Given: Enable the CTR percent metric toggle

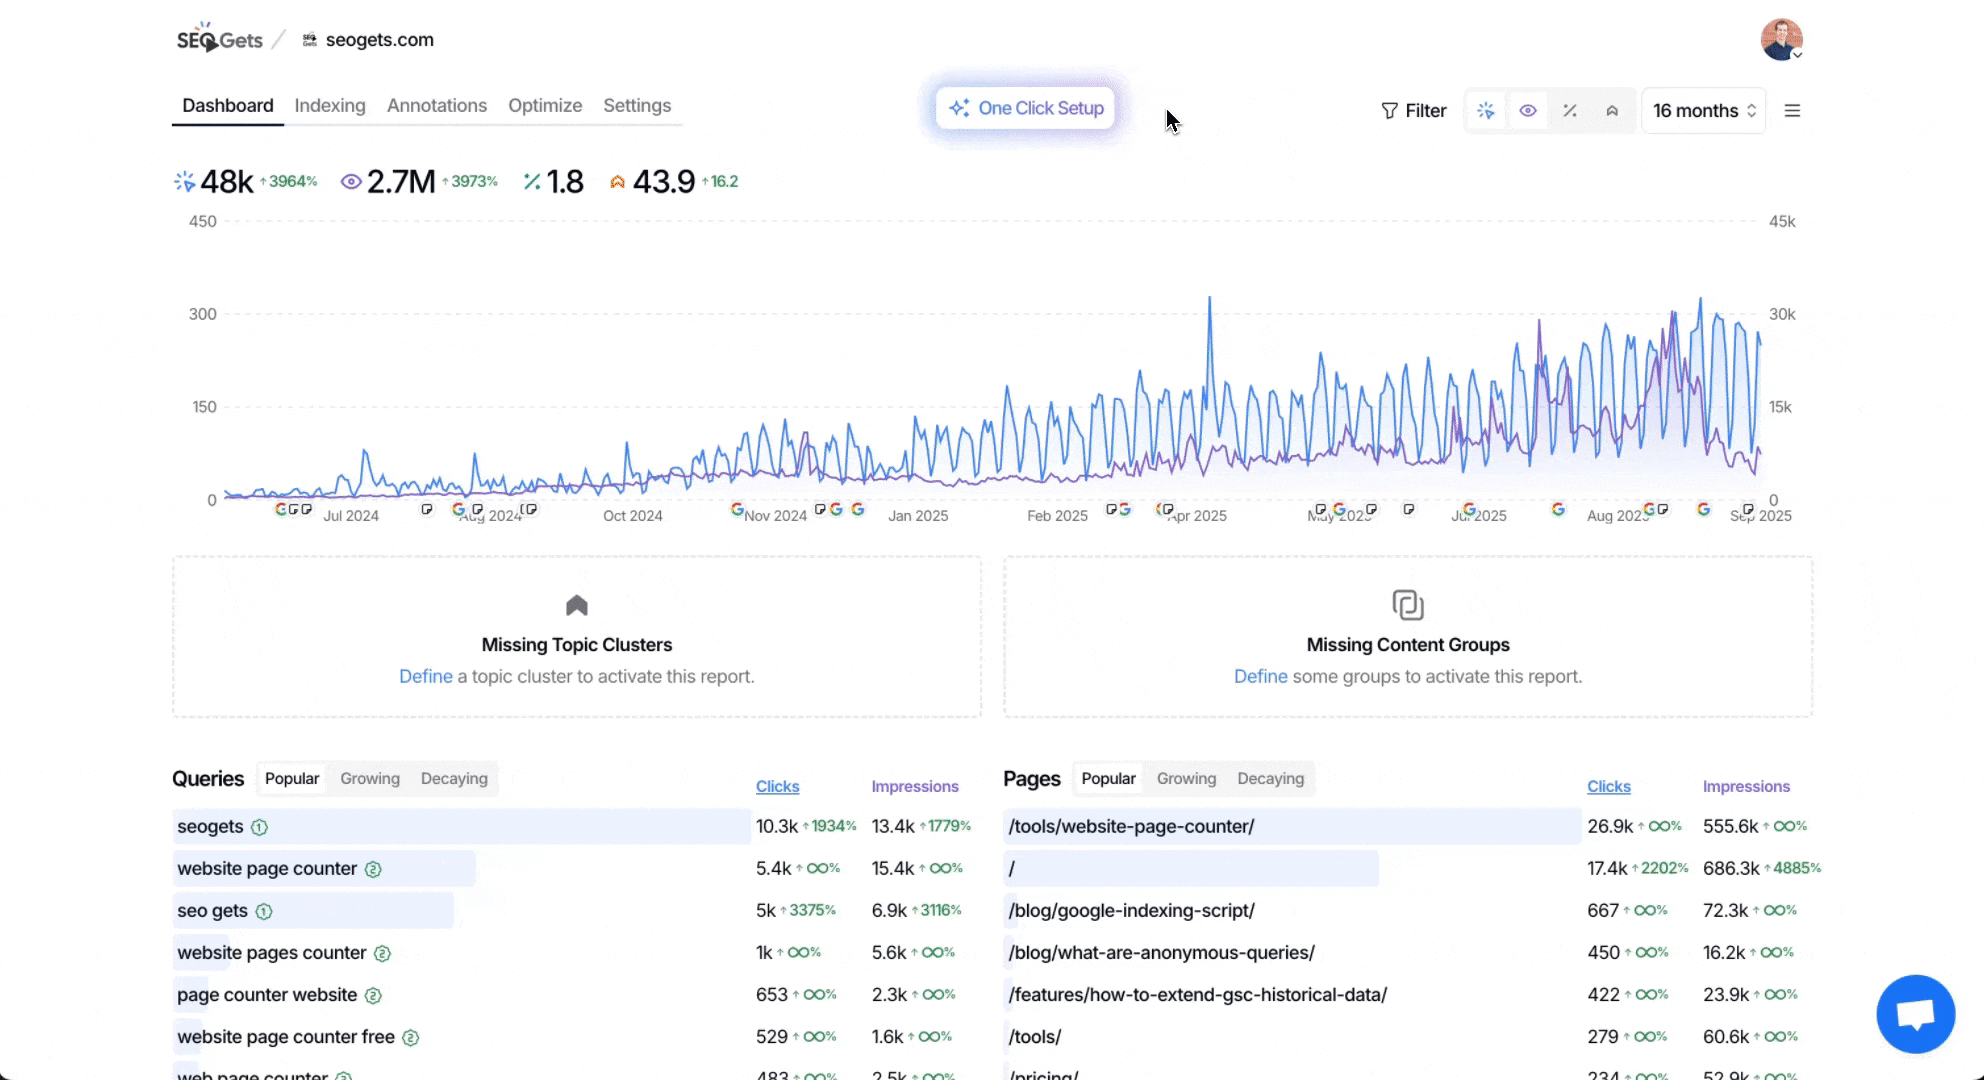Looking at the screenshot, I should 1570,111.
